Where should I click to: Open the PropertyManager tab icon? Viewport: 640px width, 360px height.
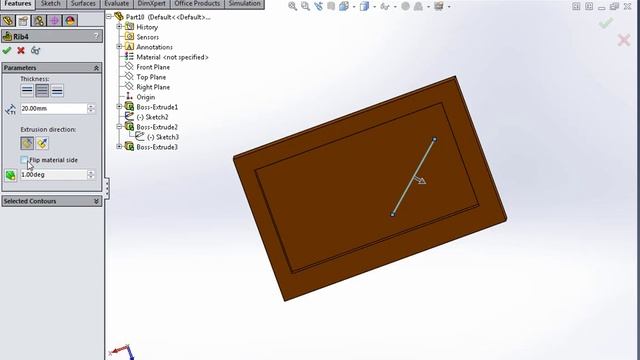tap(23, 20)
